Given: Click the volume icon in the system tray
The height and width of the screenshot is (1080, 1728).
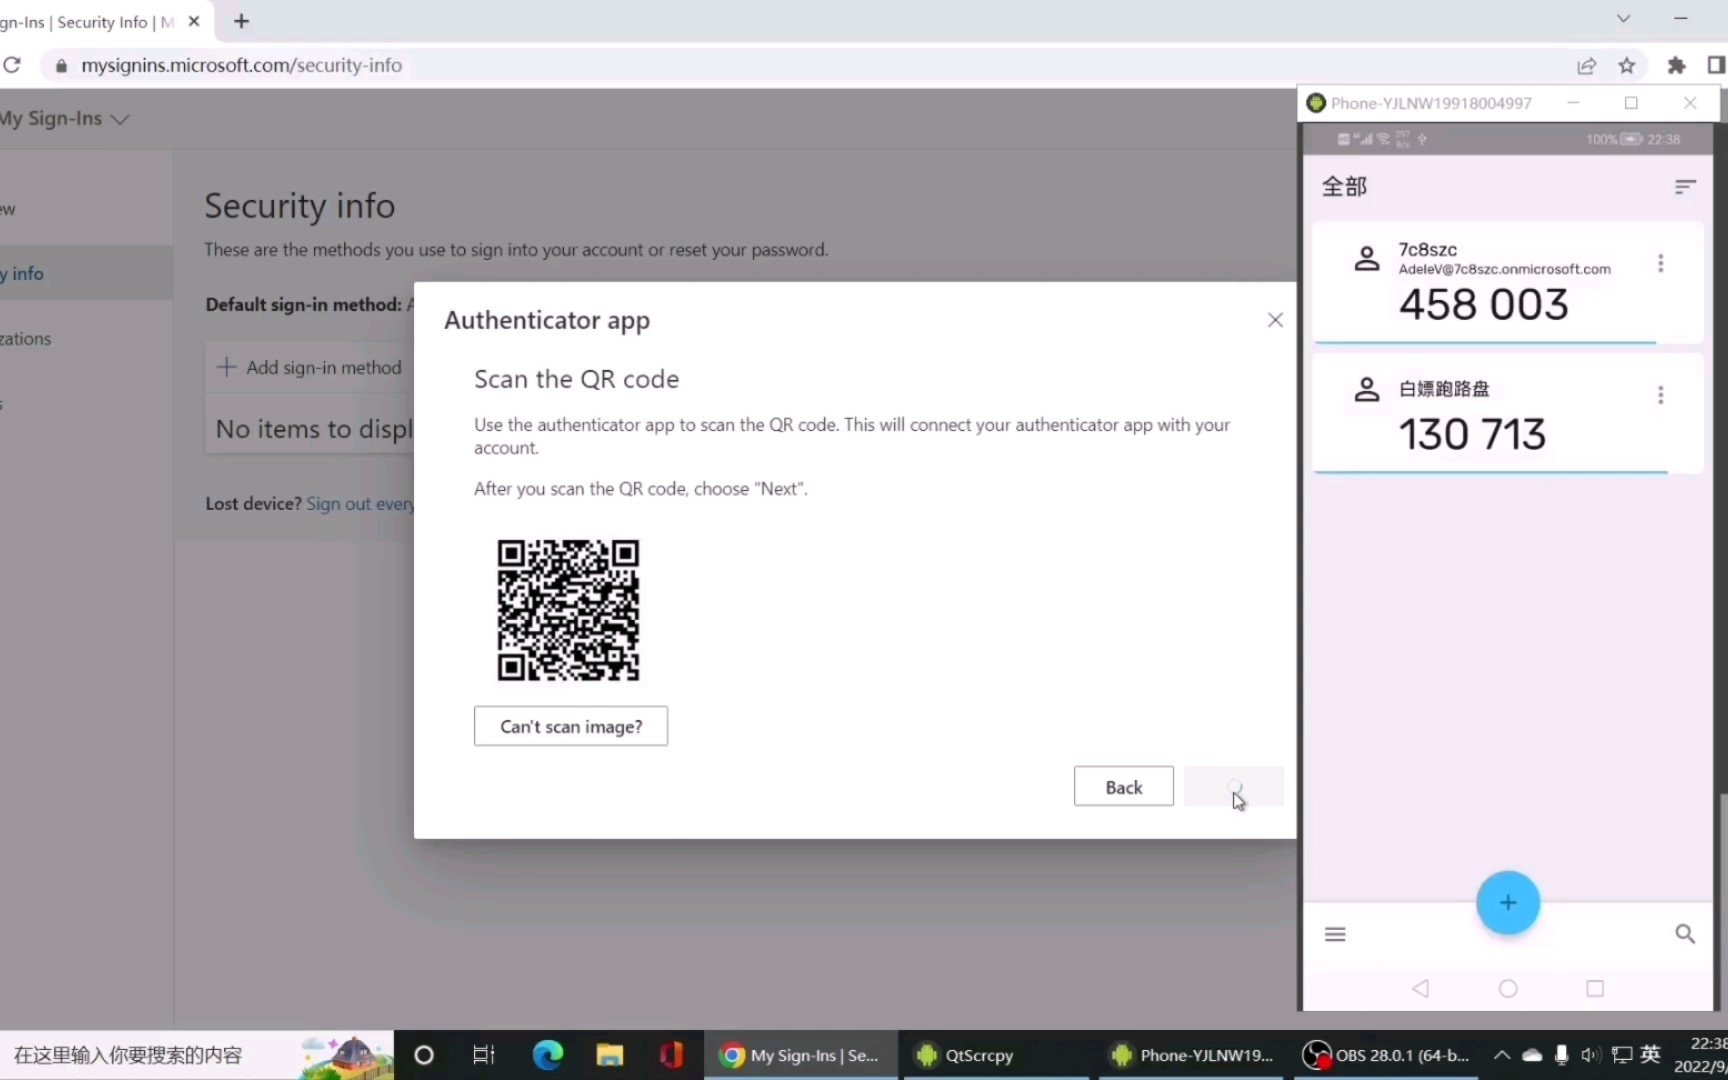Looking at the screenshot, I should 1591,1055.
